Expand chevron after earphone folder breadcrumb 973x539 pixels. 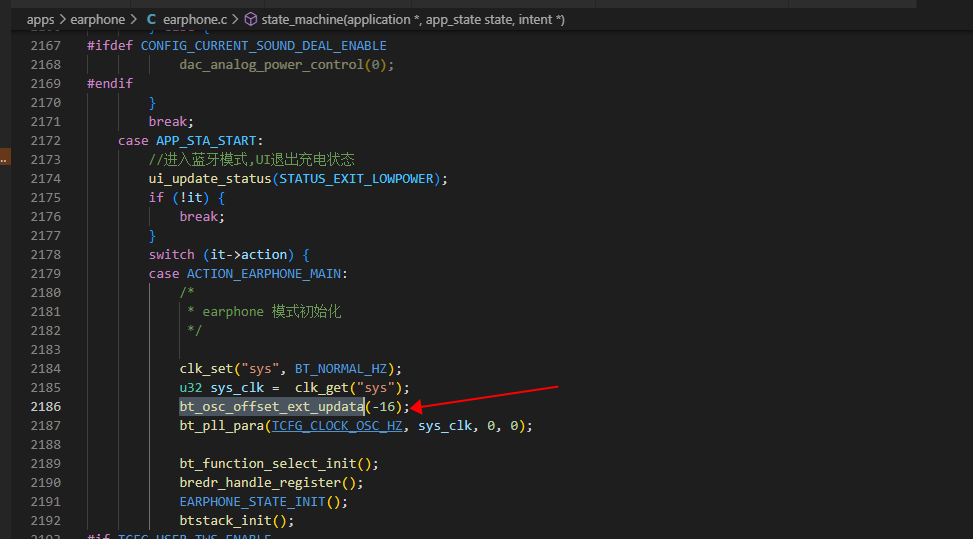coord(133,20)
